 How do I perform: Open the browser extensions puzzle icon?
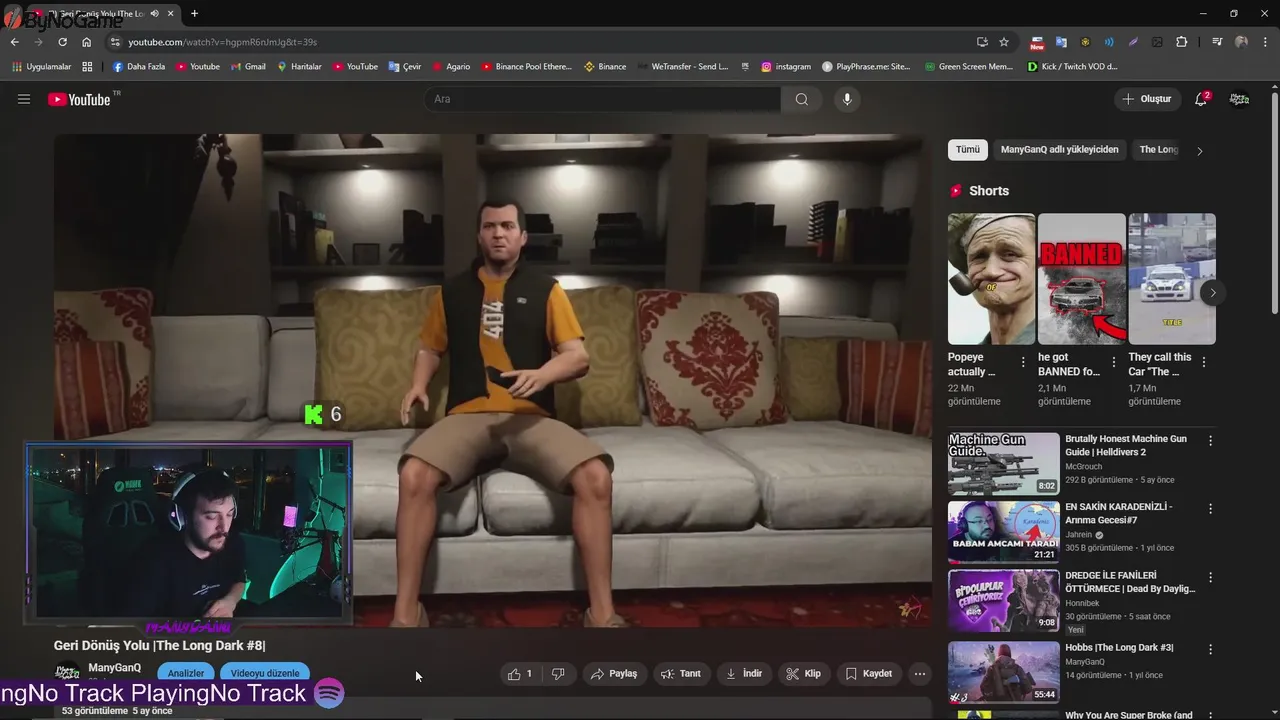(x=1182, y=42)
